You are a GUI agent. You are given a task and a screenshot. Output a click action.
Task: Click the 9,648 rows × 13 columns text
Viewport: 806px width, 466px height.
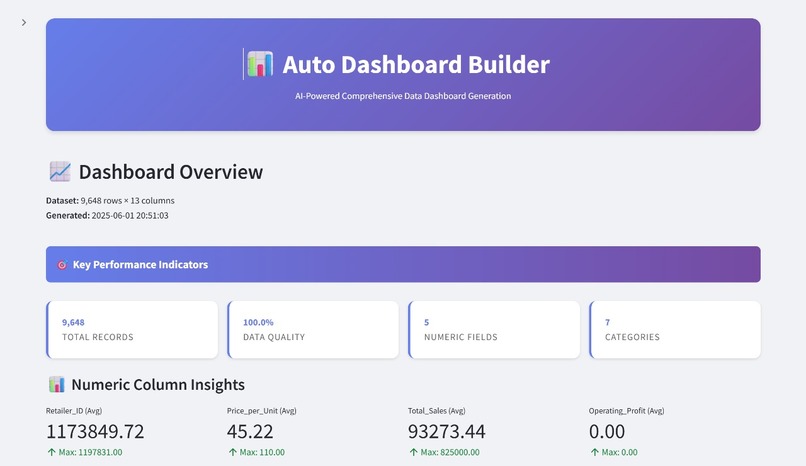pyautogui.click(x=127, y=200)
